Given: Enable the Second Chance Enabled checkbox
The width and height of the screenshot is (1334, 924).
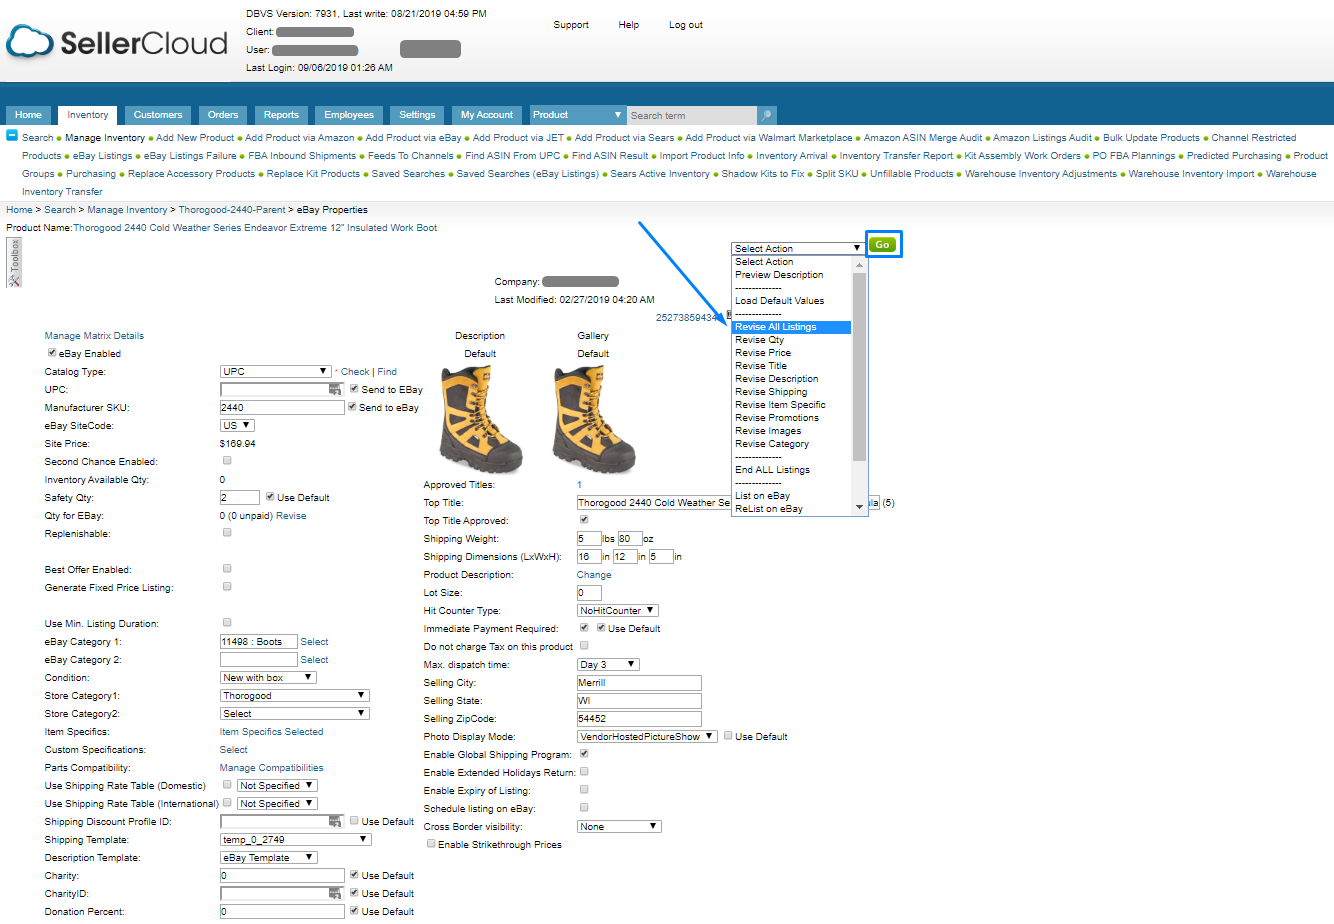Looking at the screenshot, I should tap(227, 461).
